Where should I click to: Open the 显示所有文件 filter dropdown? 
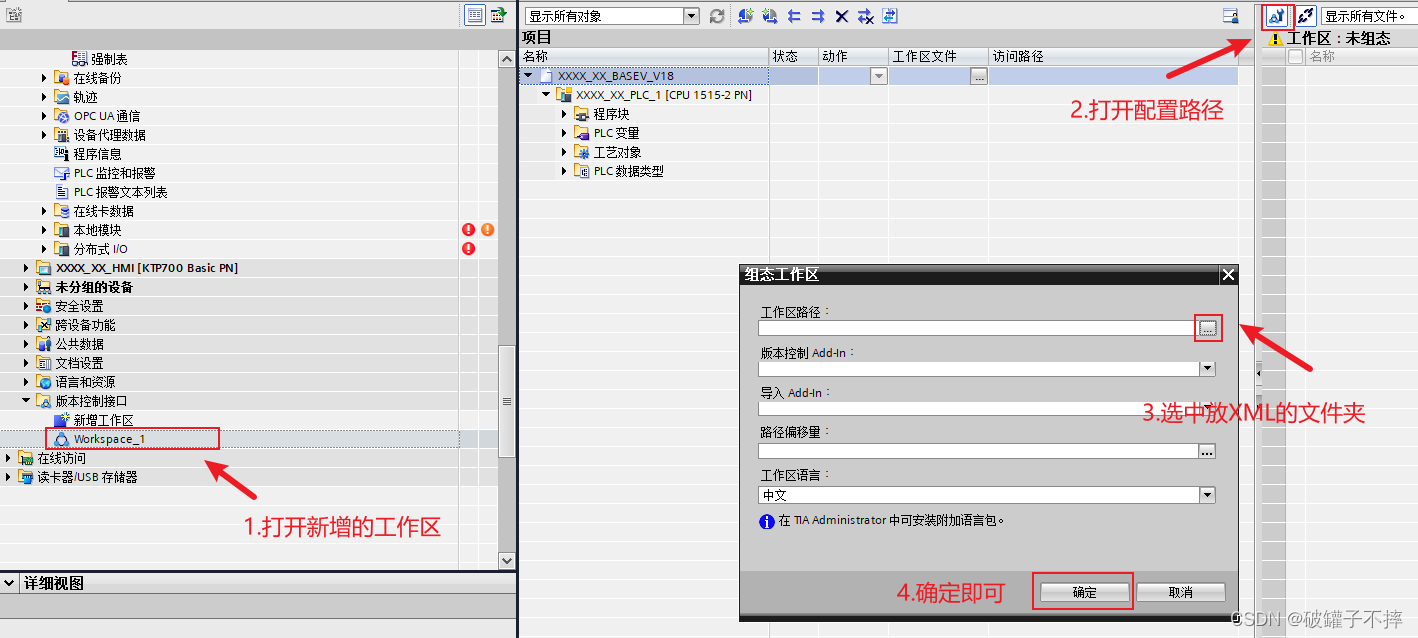[1369, 16]
